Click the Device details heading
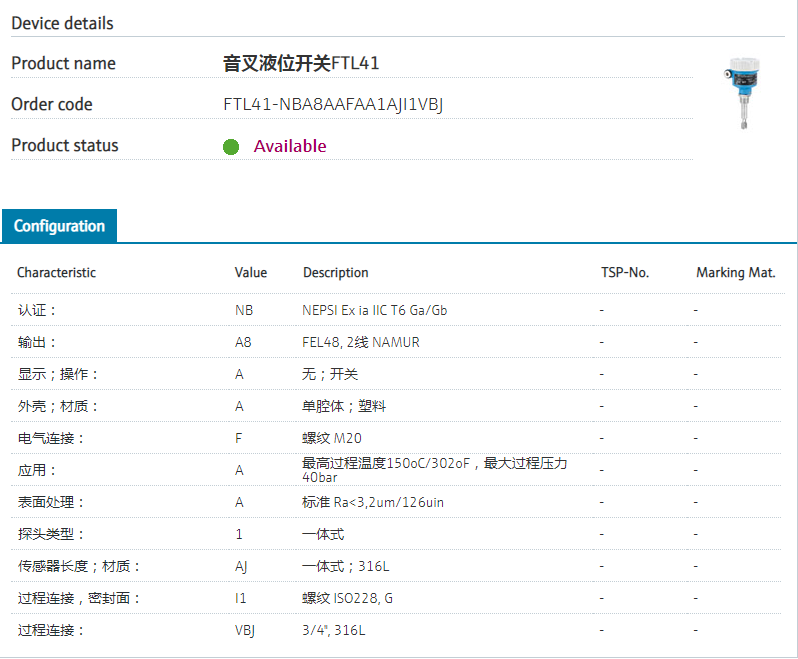This screenshot has height=659, width=798. [62, 23]
